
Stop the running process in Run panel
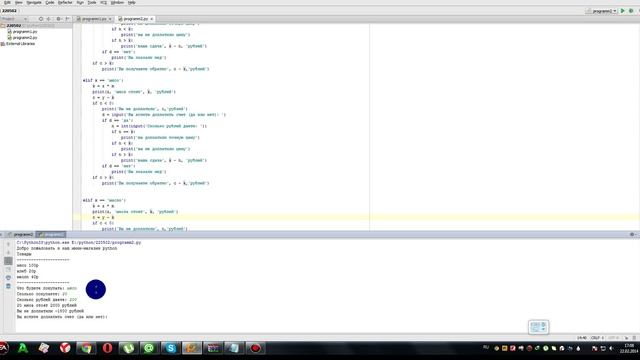[x=8, y=261]
